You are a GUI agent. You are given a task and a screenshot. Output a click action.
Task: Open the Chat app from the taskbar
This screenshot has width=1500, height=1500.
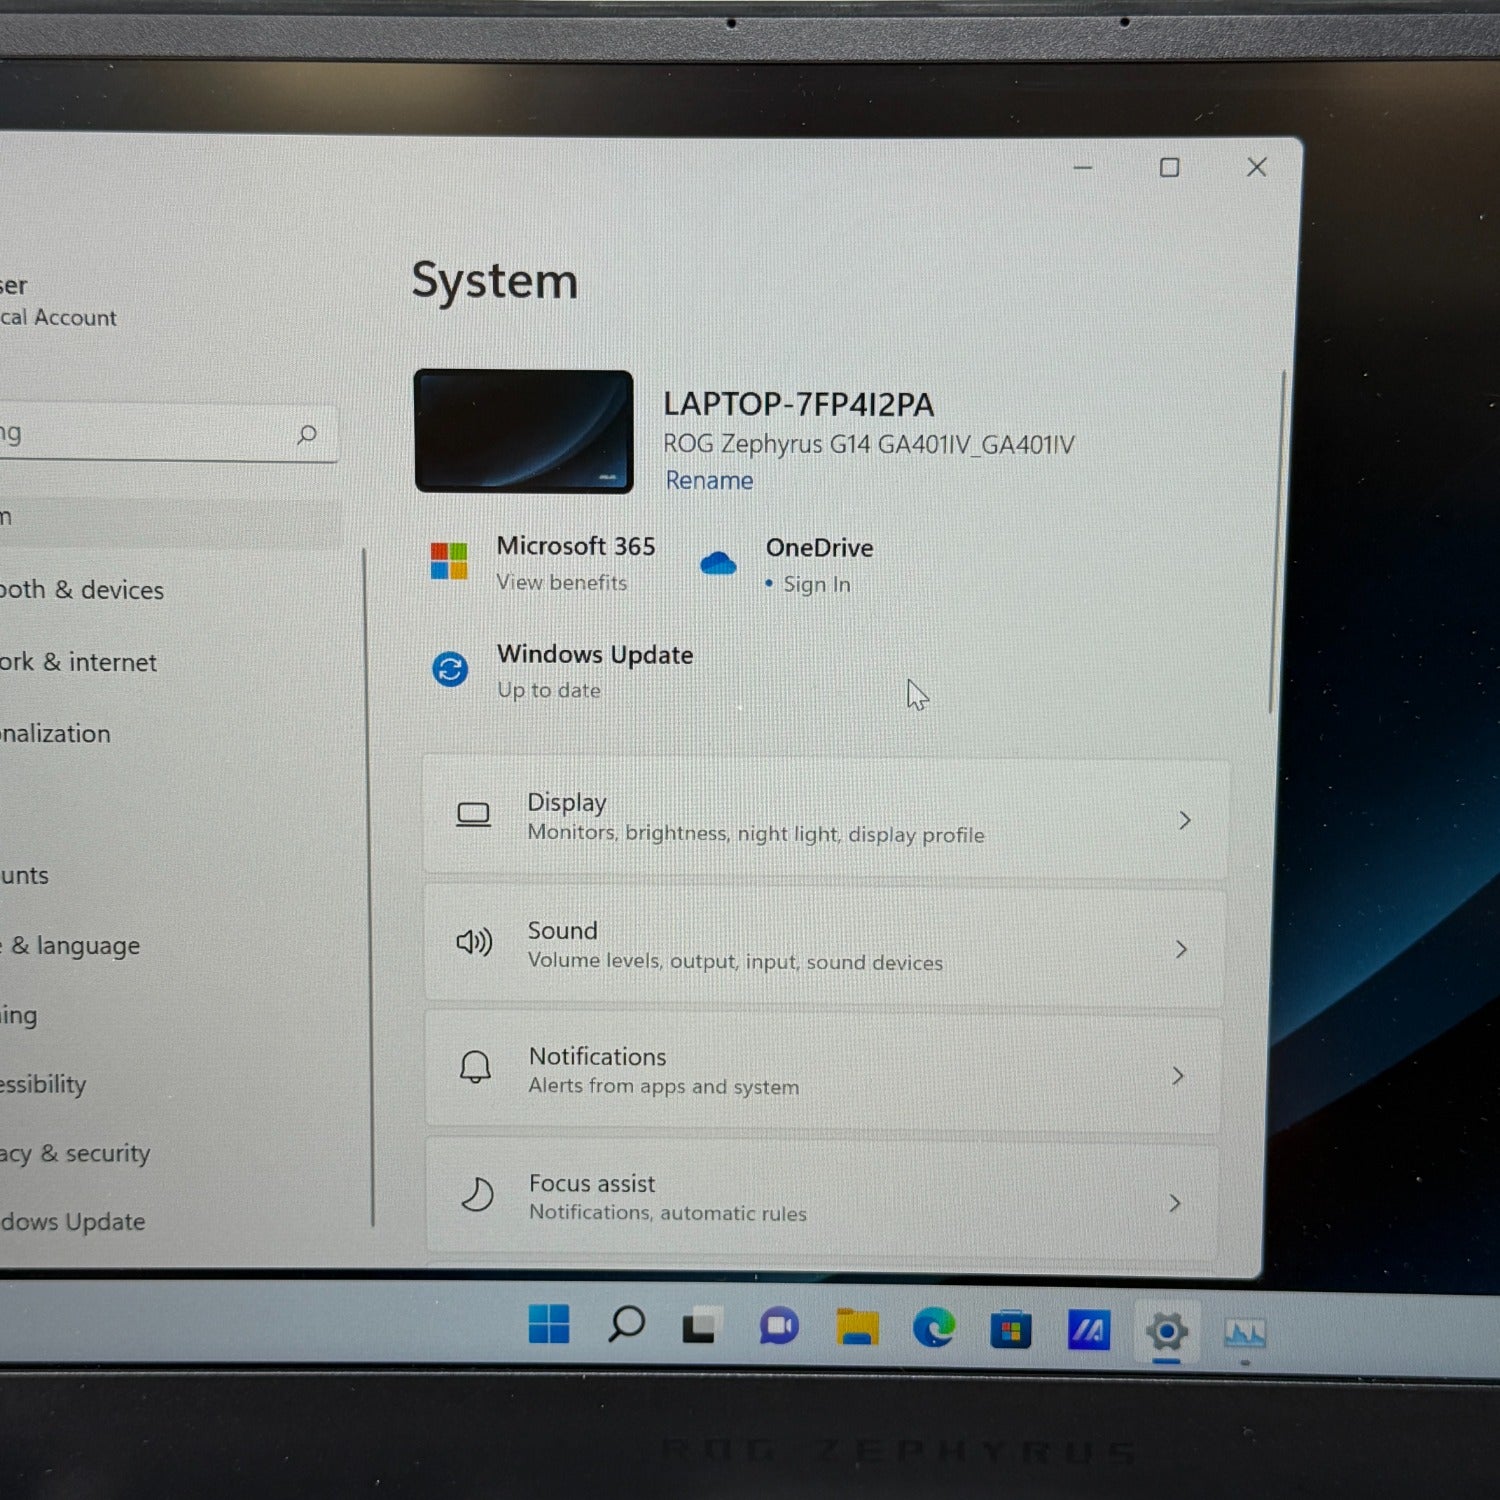point(779,1327)
